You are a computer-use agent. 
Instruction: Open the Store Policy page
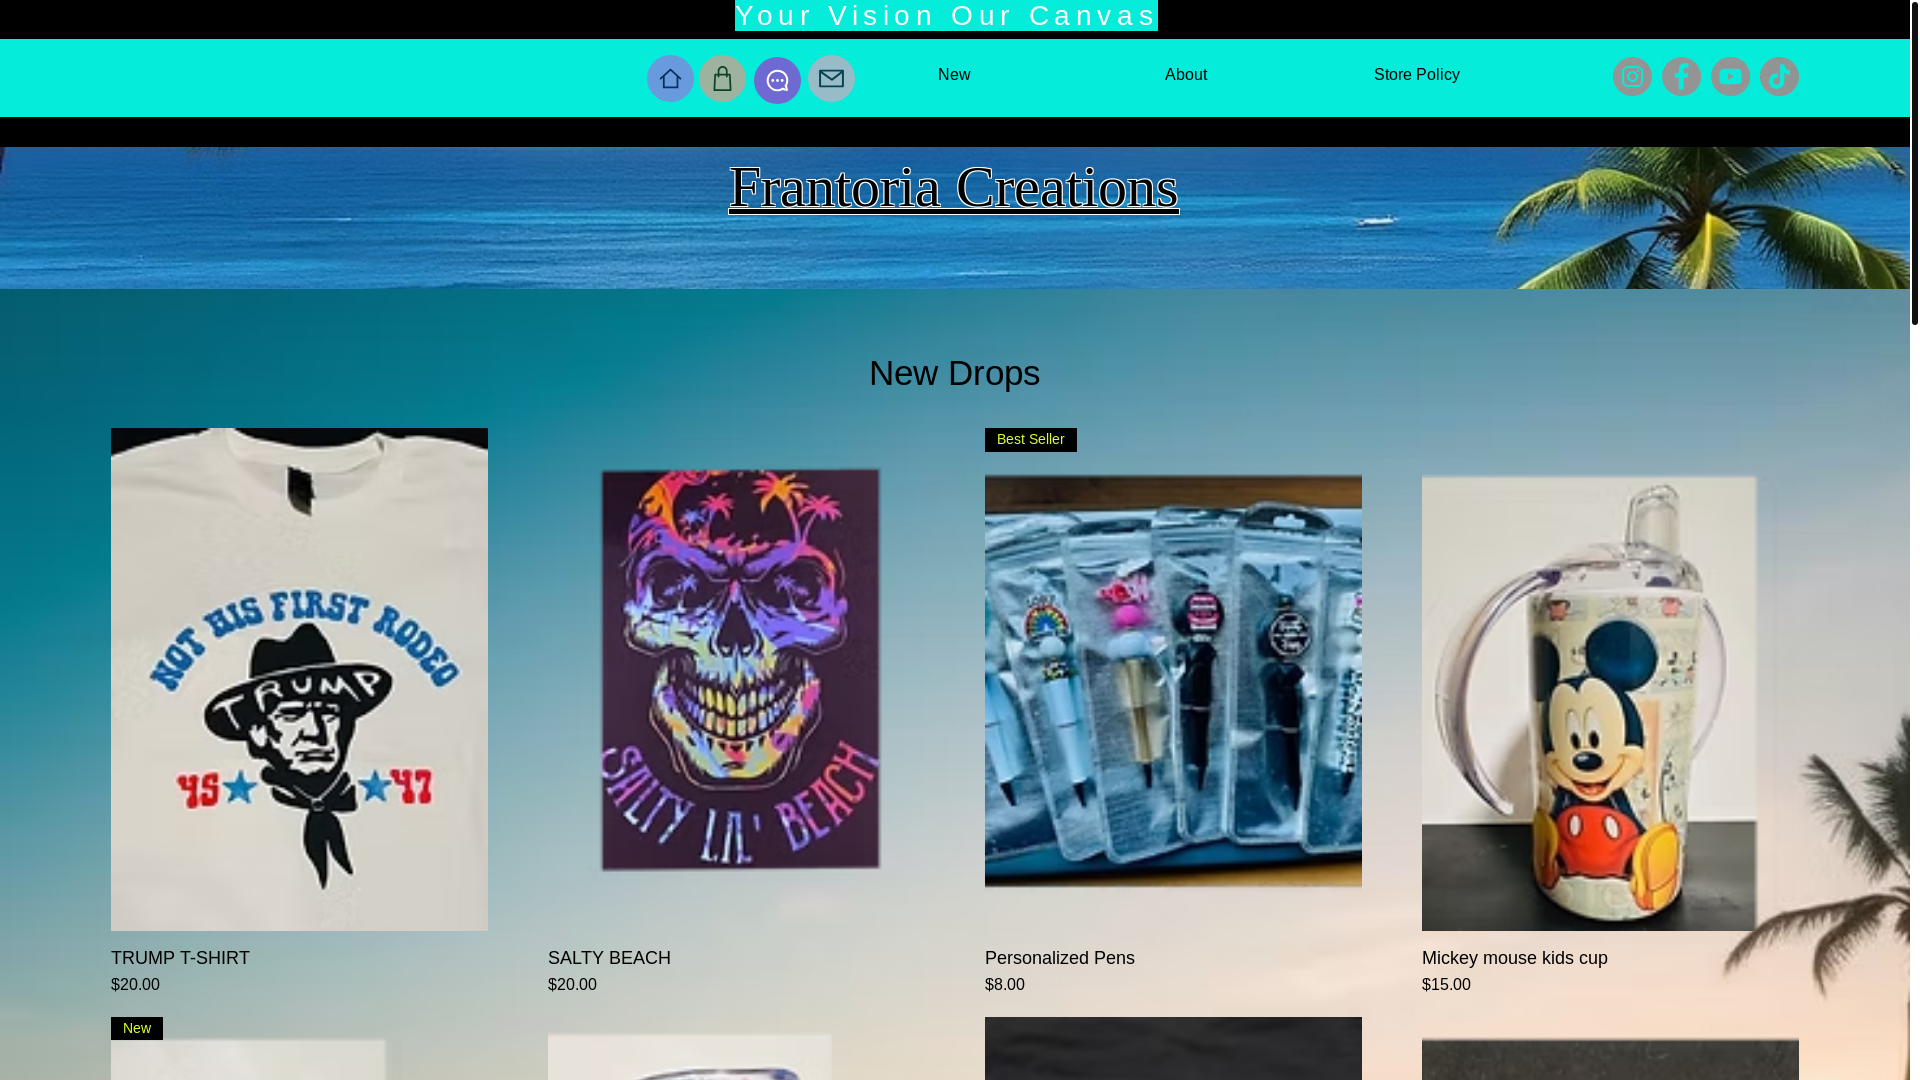[1416, 75]
